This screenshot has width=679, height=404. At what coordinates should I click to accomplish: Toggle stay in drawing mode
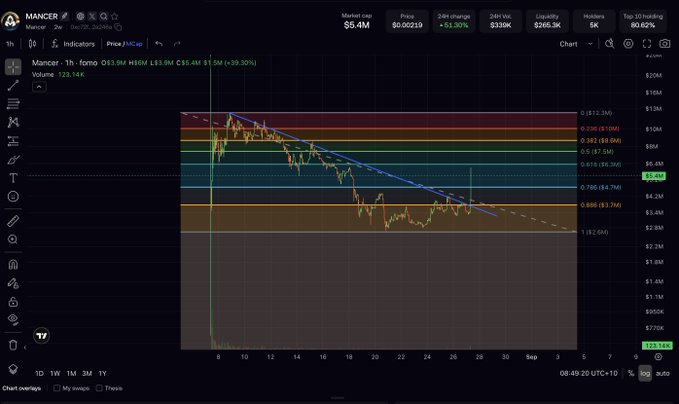pos(13,283)
